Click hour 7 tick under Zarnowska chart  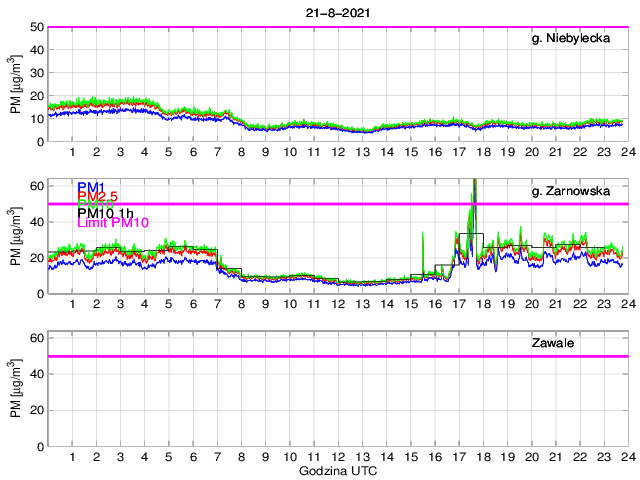[217, 304]
